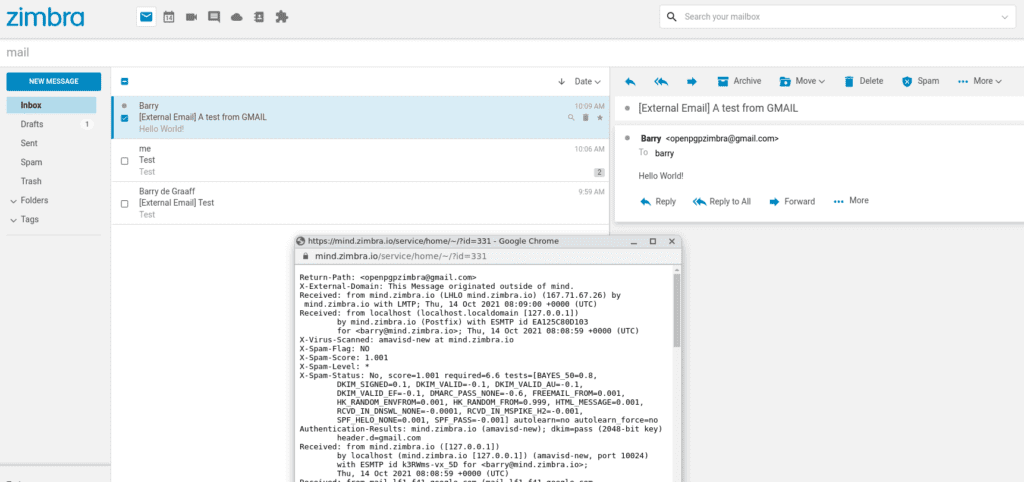Mark message as Spam
The height and width of the screenshot is (482, 1024).
pyautogui.click(x=920, y=81)
